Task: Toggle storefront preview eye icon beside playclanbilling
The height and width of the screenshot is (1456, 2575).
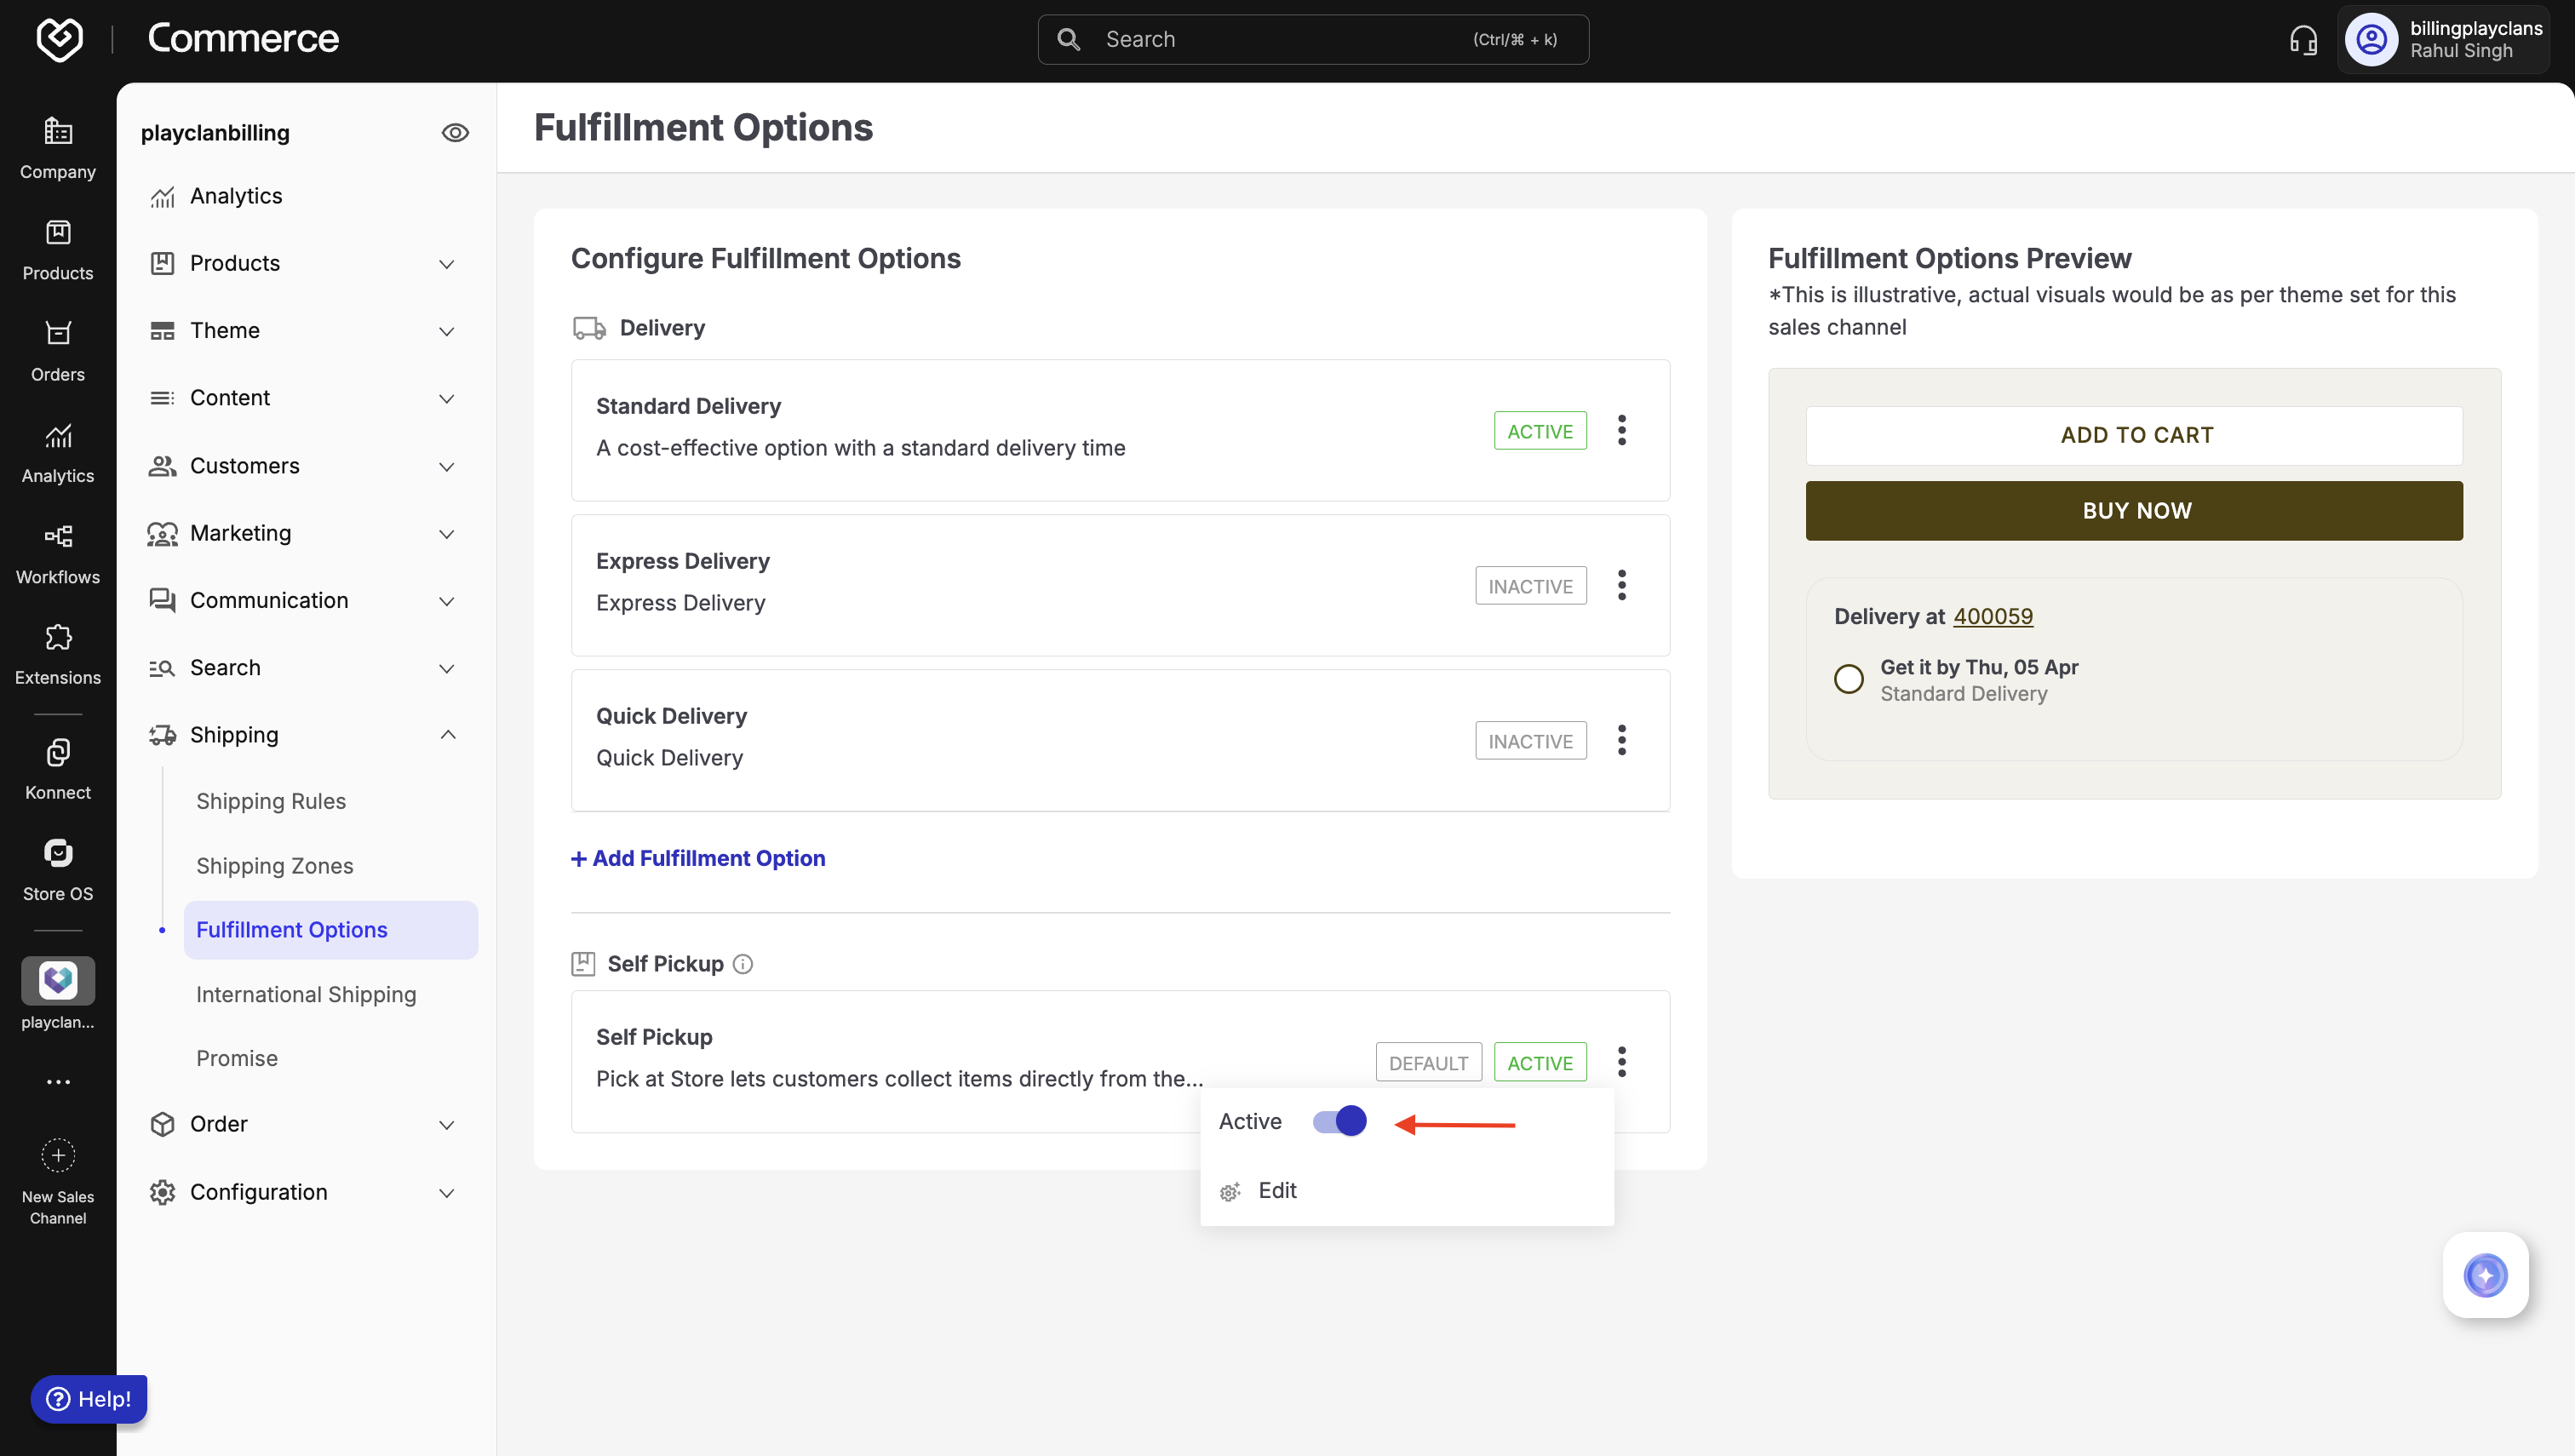Action: coord(455,133)
